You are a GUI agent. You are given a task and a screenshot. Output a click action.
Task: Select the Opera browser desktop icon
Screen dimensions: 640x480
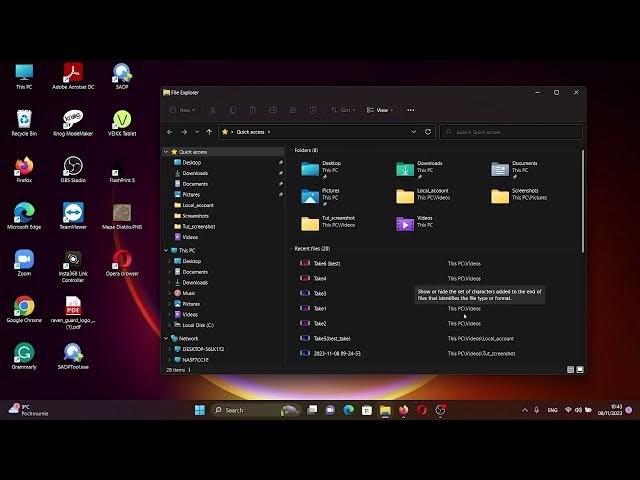tap(122, 263)
